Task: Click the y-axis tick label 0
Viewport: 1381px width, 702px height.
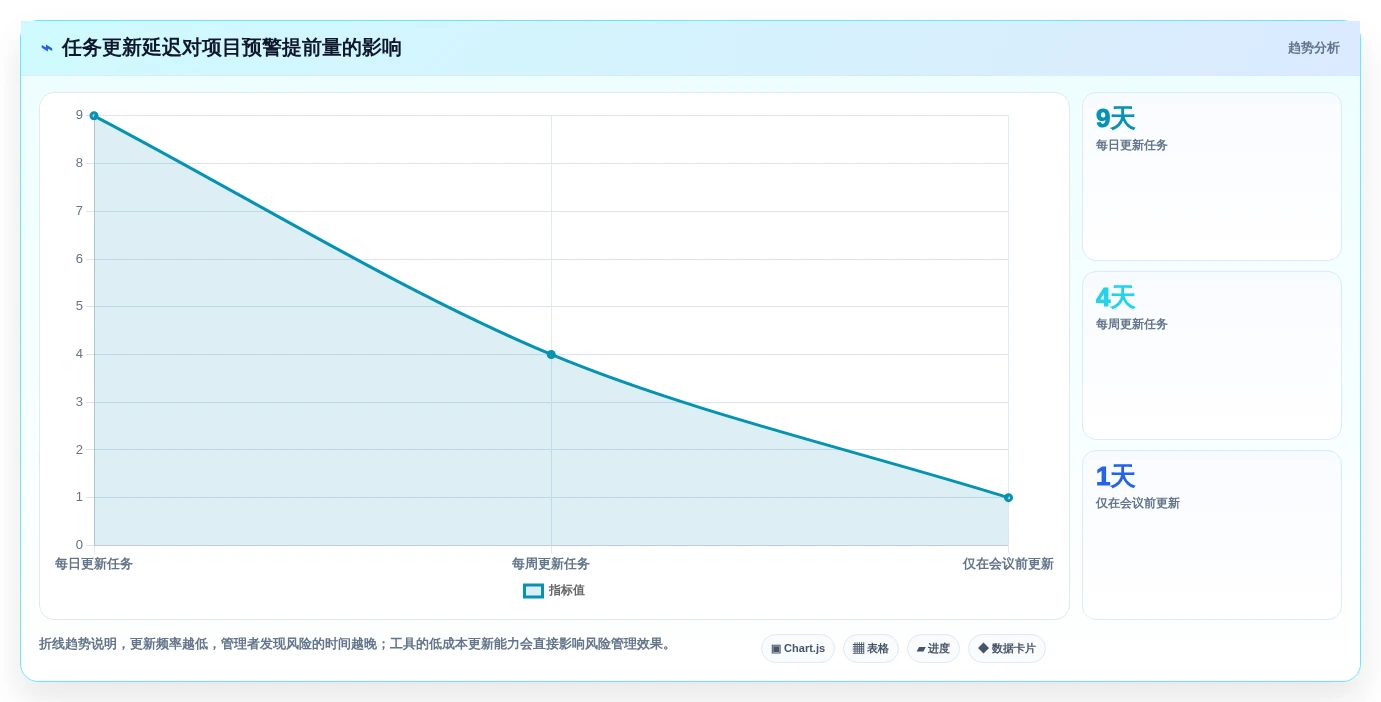Action: (x=79, y=545)
